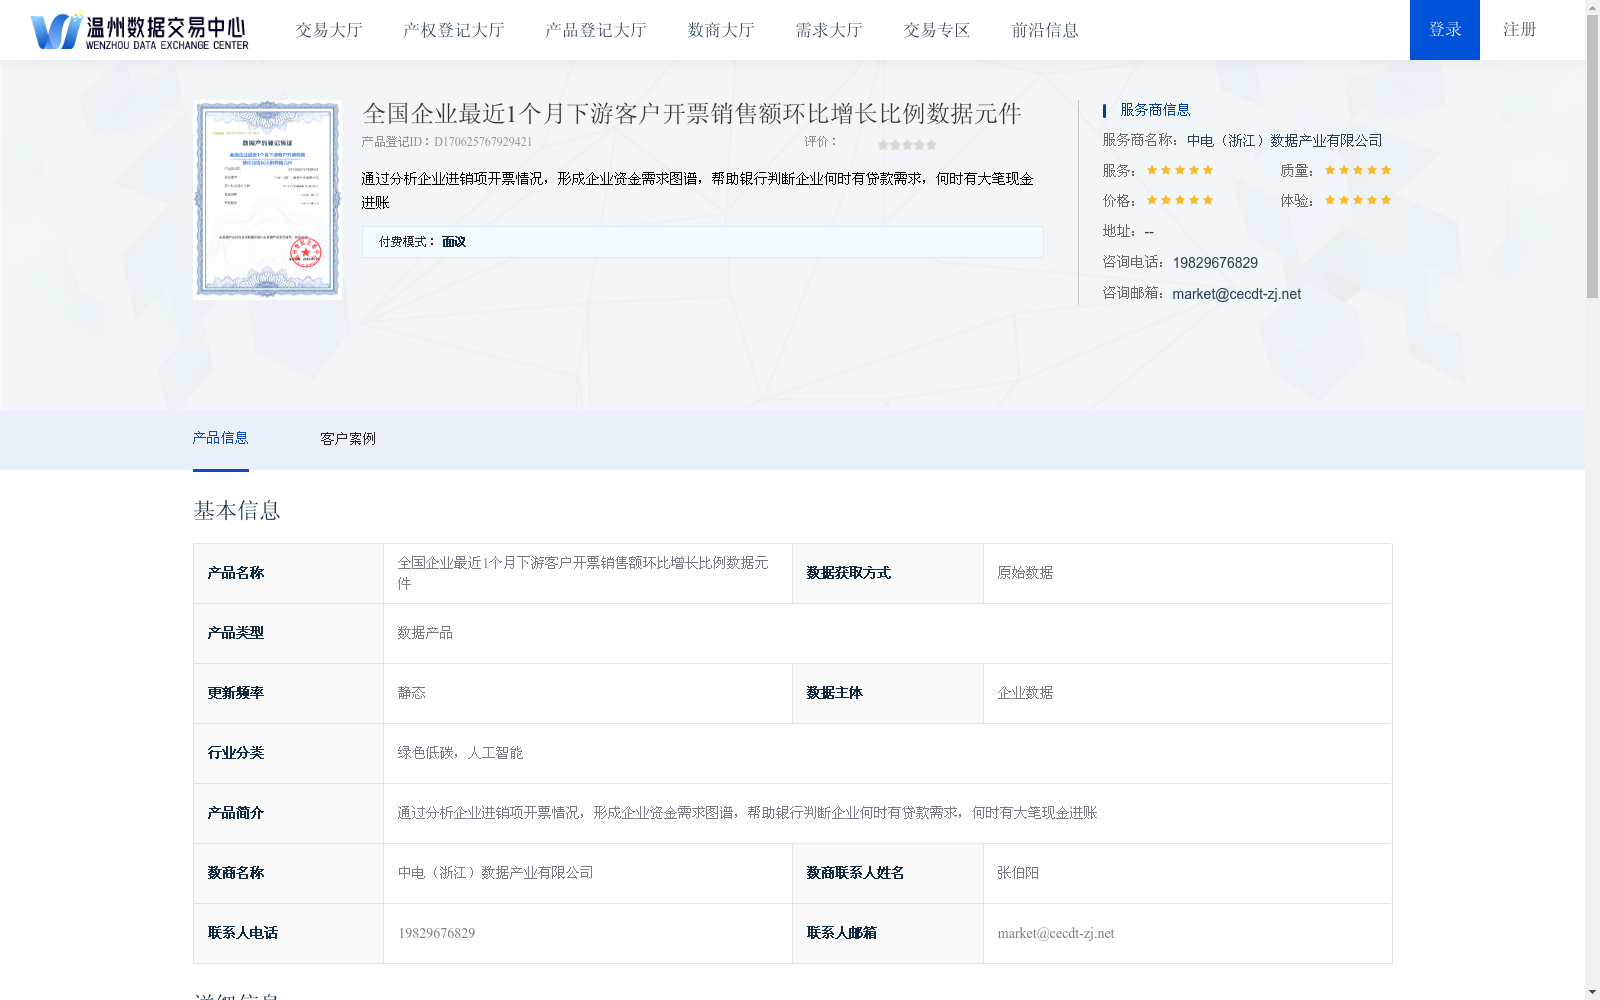Click the 付费模式 面议 field
Viewport: 1600px width, 1000px height.
pos(702,242)
